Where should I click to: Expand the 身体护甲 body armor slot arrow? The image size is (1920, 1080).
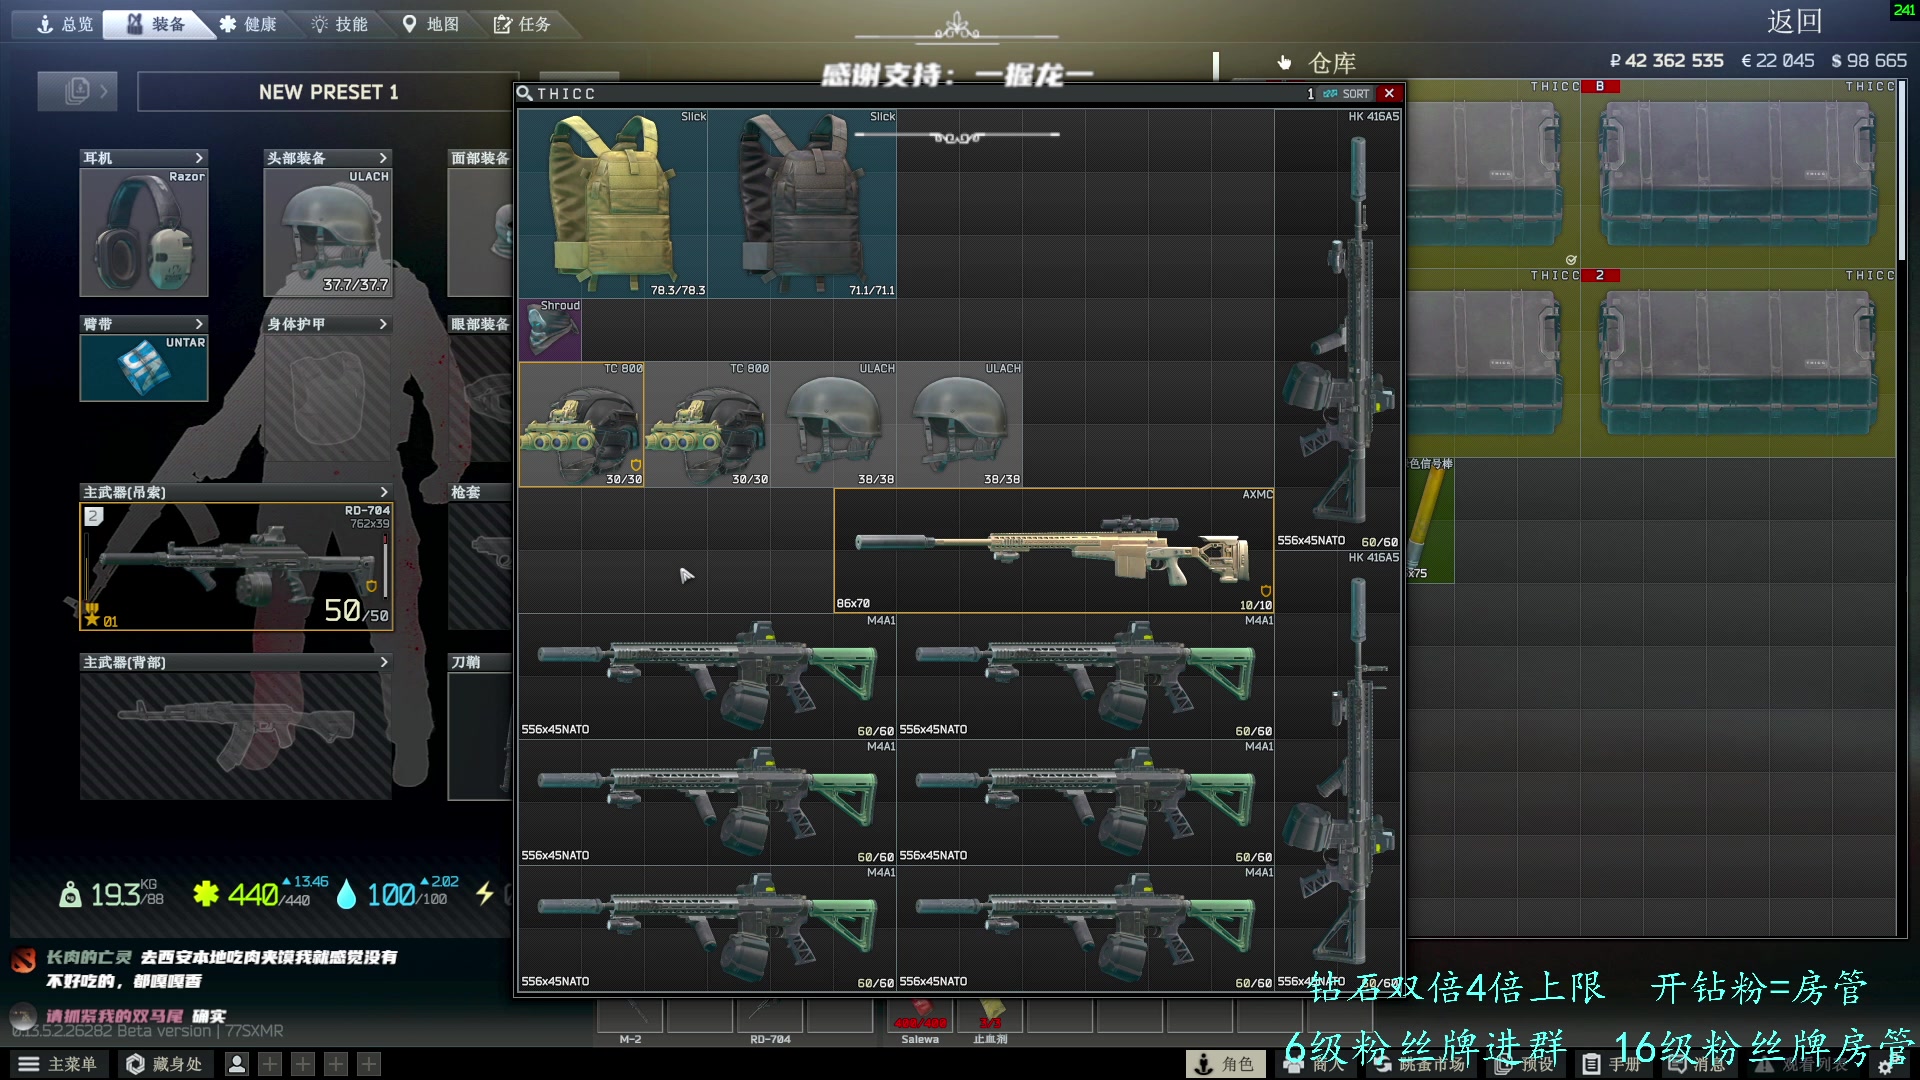[383, 324]
